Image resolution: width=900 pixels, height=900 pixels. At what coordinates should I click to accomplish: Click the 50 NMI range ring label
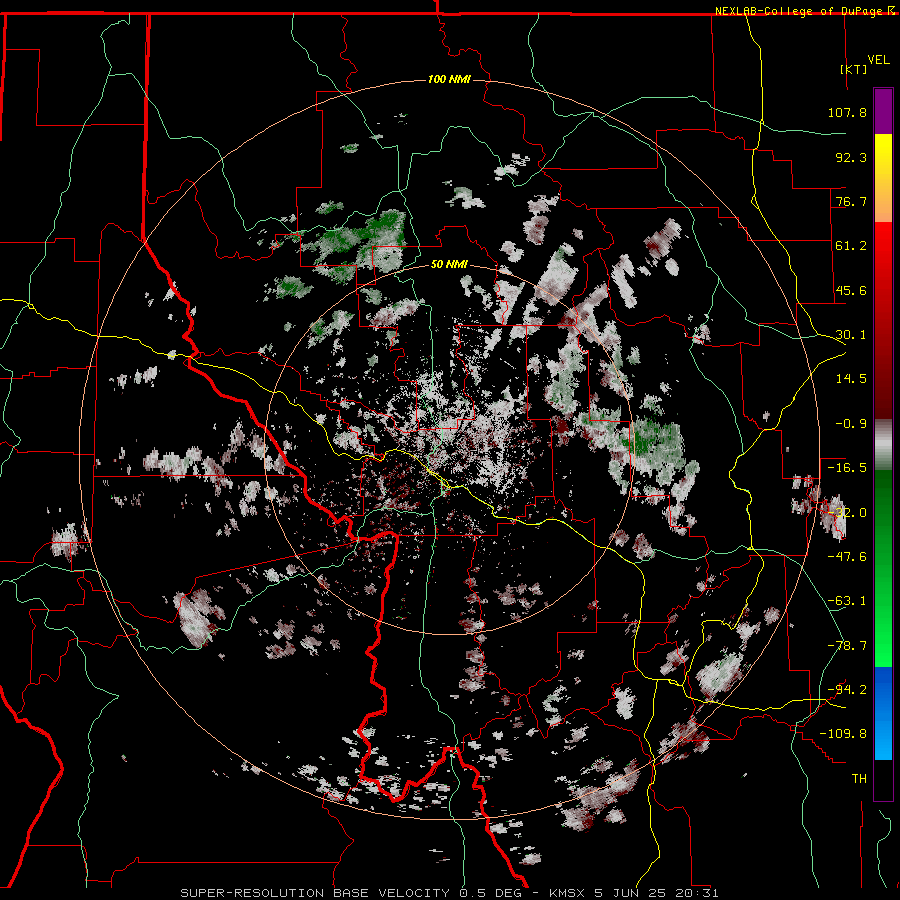(x=449, y=264)
